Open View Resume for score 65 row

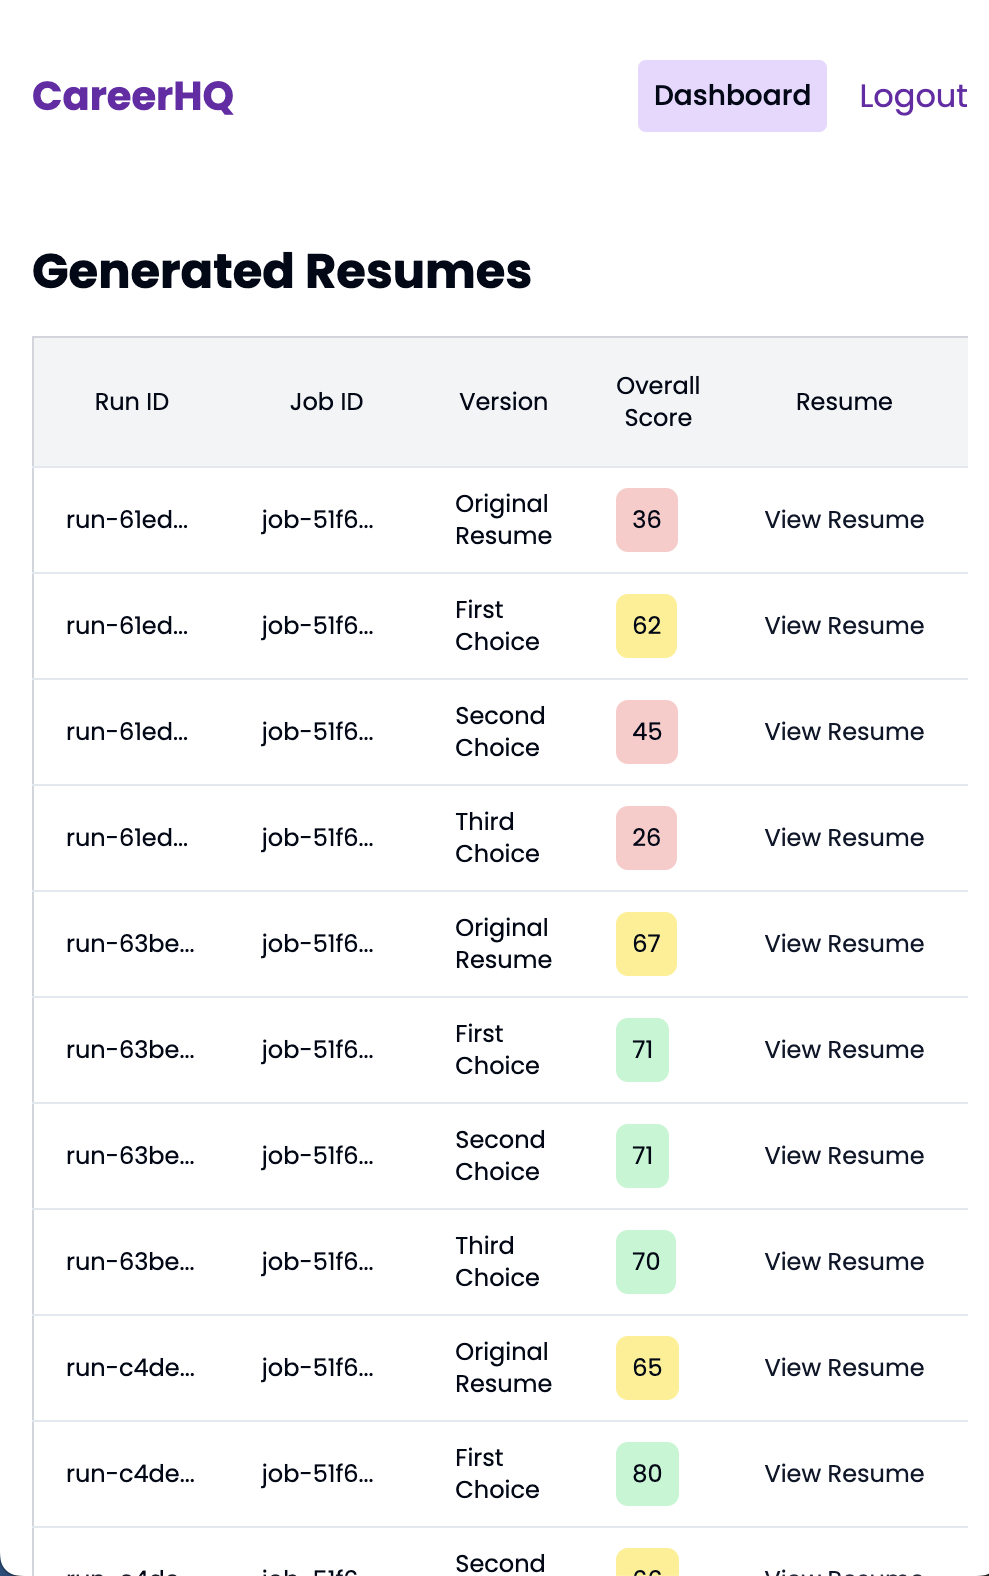844,1368
